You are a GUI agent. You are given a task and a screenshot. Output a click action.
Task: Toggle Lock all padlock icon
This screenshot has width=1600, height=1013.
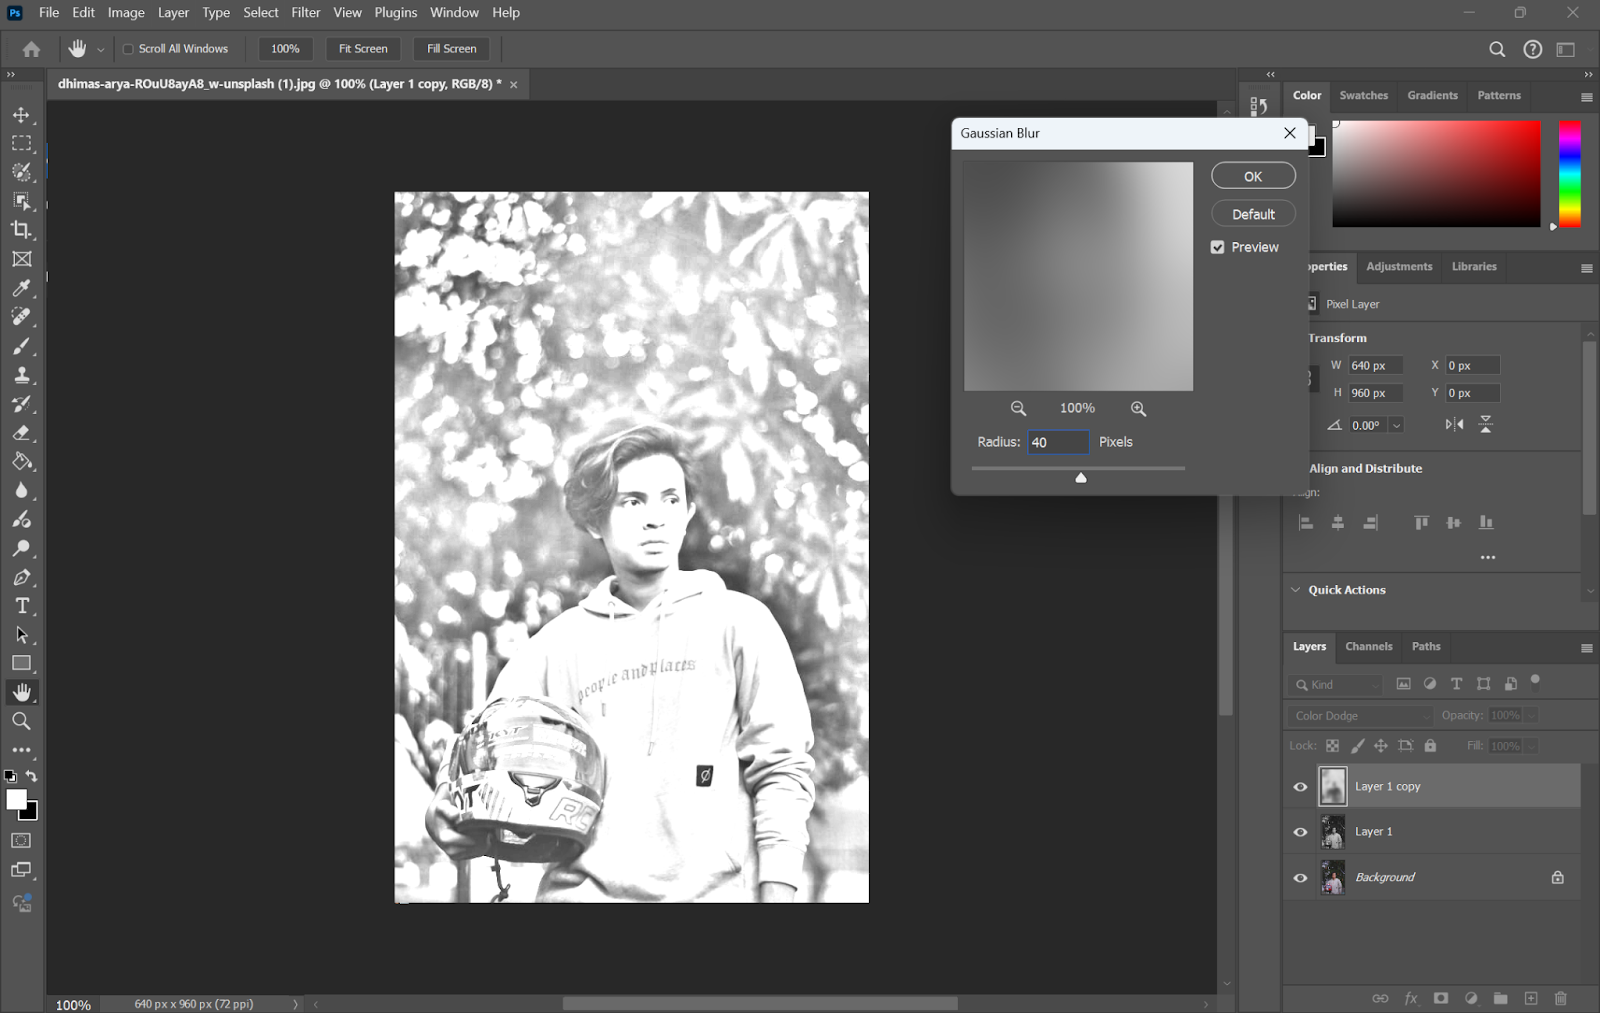click(x=1430, y=746)
